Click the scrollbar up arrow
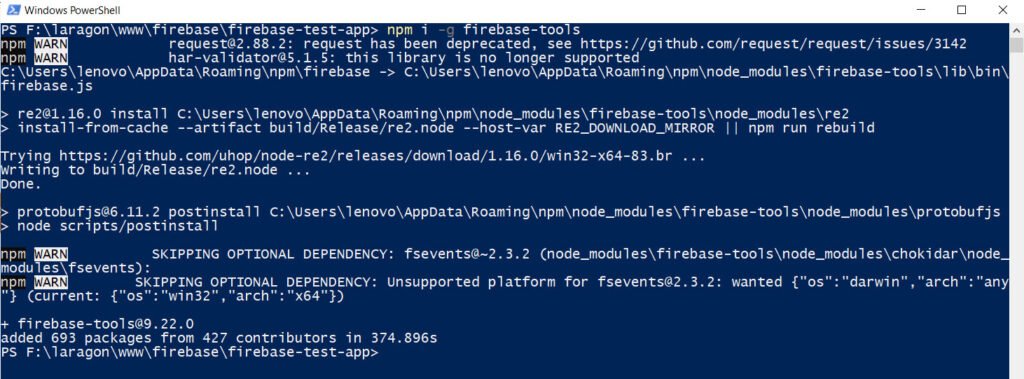1024x379 pixels. [x=1016, y=29]
